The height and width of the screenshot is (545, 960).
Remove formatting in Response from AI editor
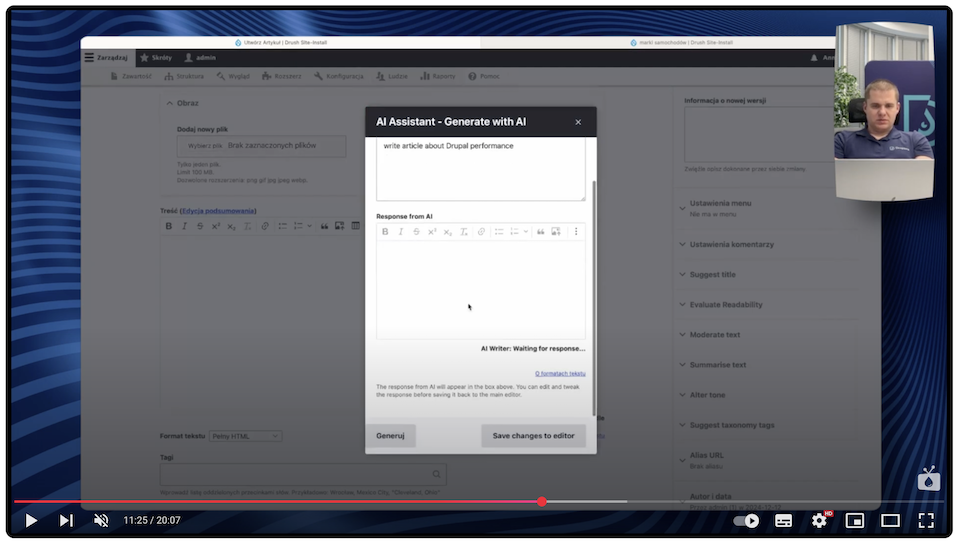point(463,231)
